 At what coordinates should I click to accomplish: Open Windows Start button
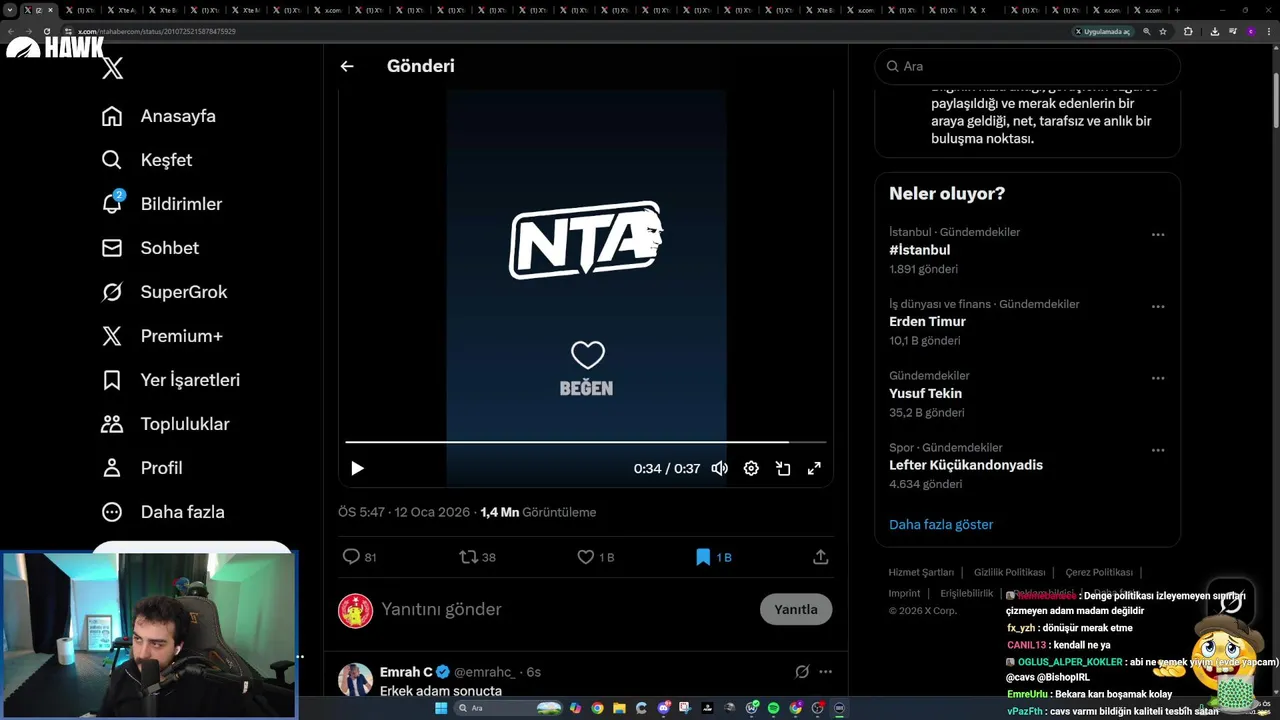441,708
